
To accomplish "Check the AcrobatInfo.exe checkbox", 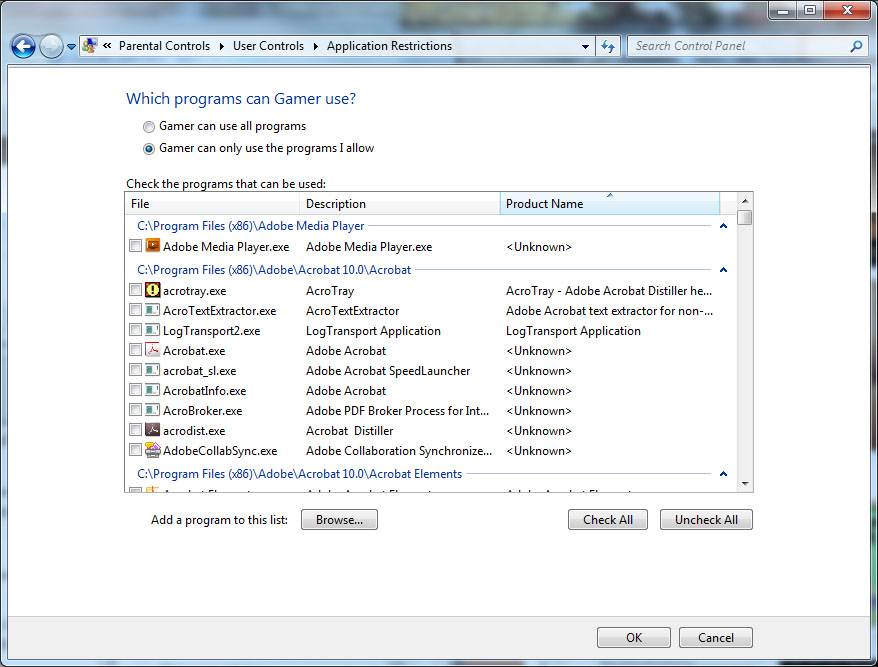I will (135, 390).
